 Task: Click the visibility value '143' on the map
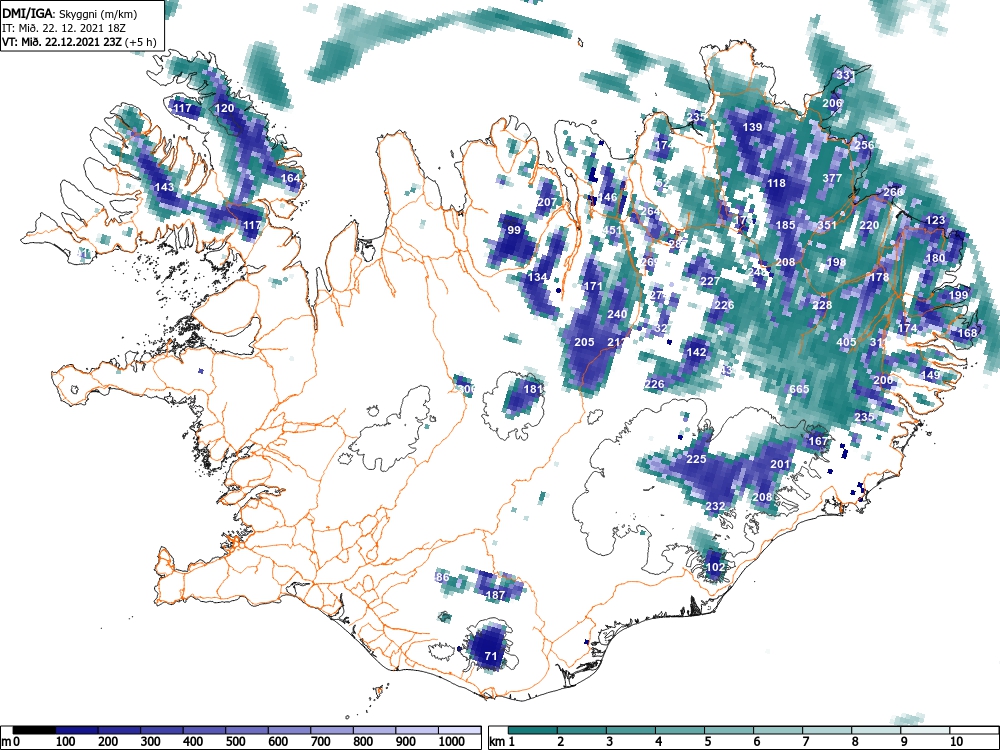[x=164, y=188]
